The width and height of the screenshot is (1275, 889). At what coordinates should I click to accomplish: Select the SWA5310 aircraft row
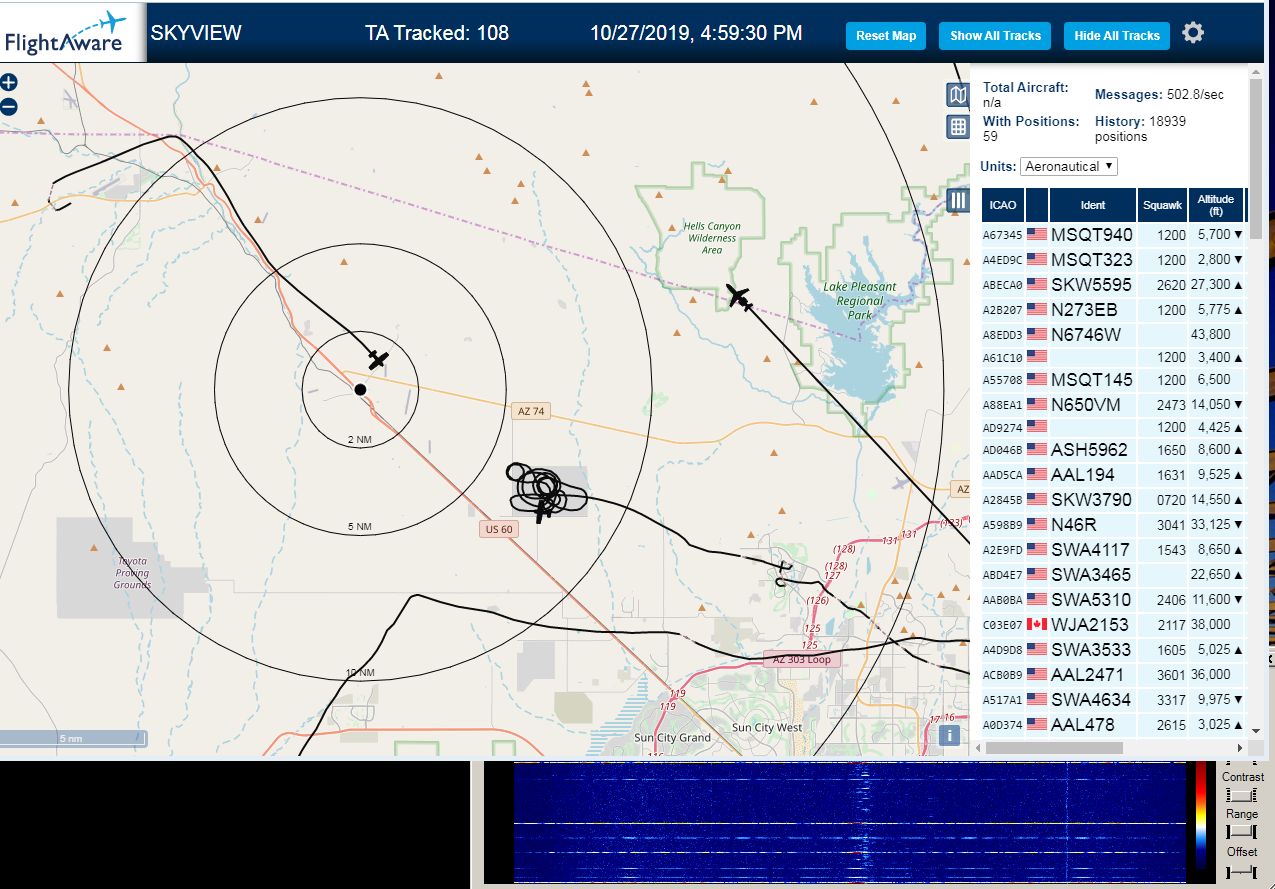[1113, 600]
